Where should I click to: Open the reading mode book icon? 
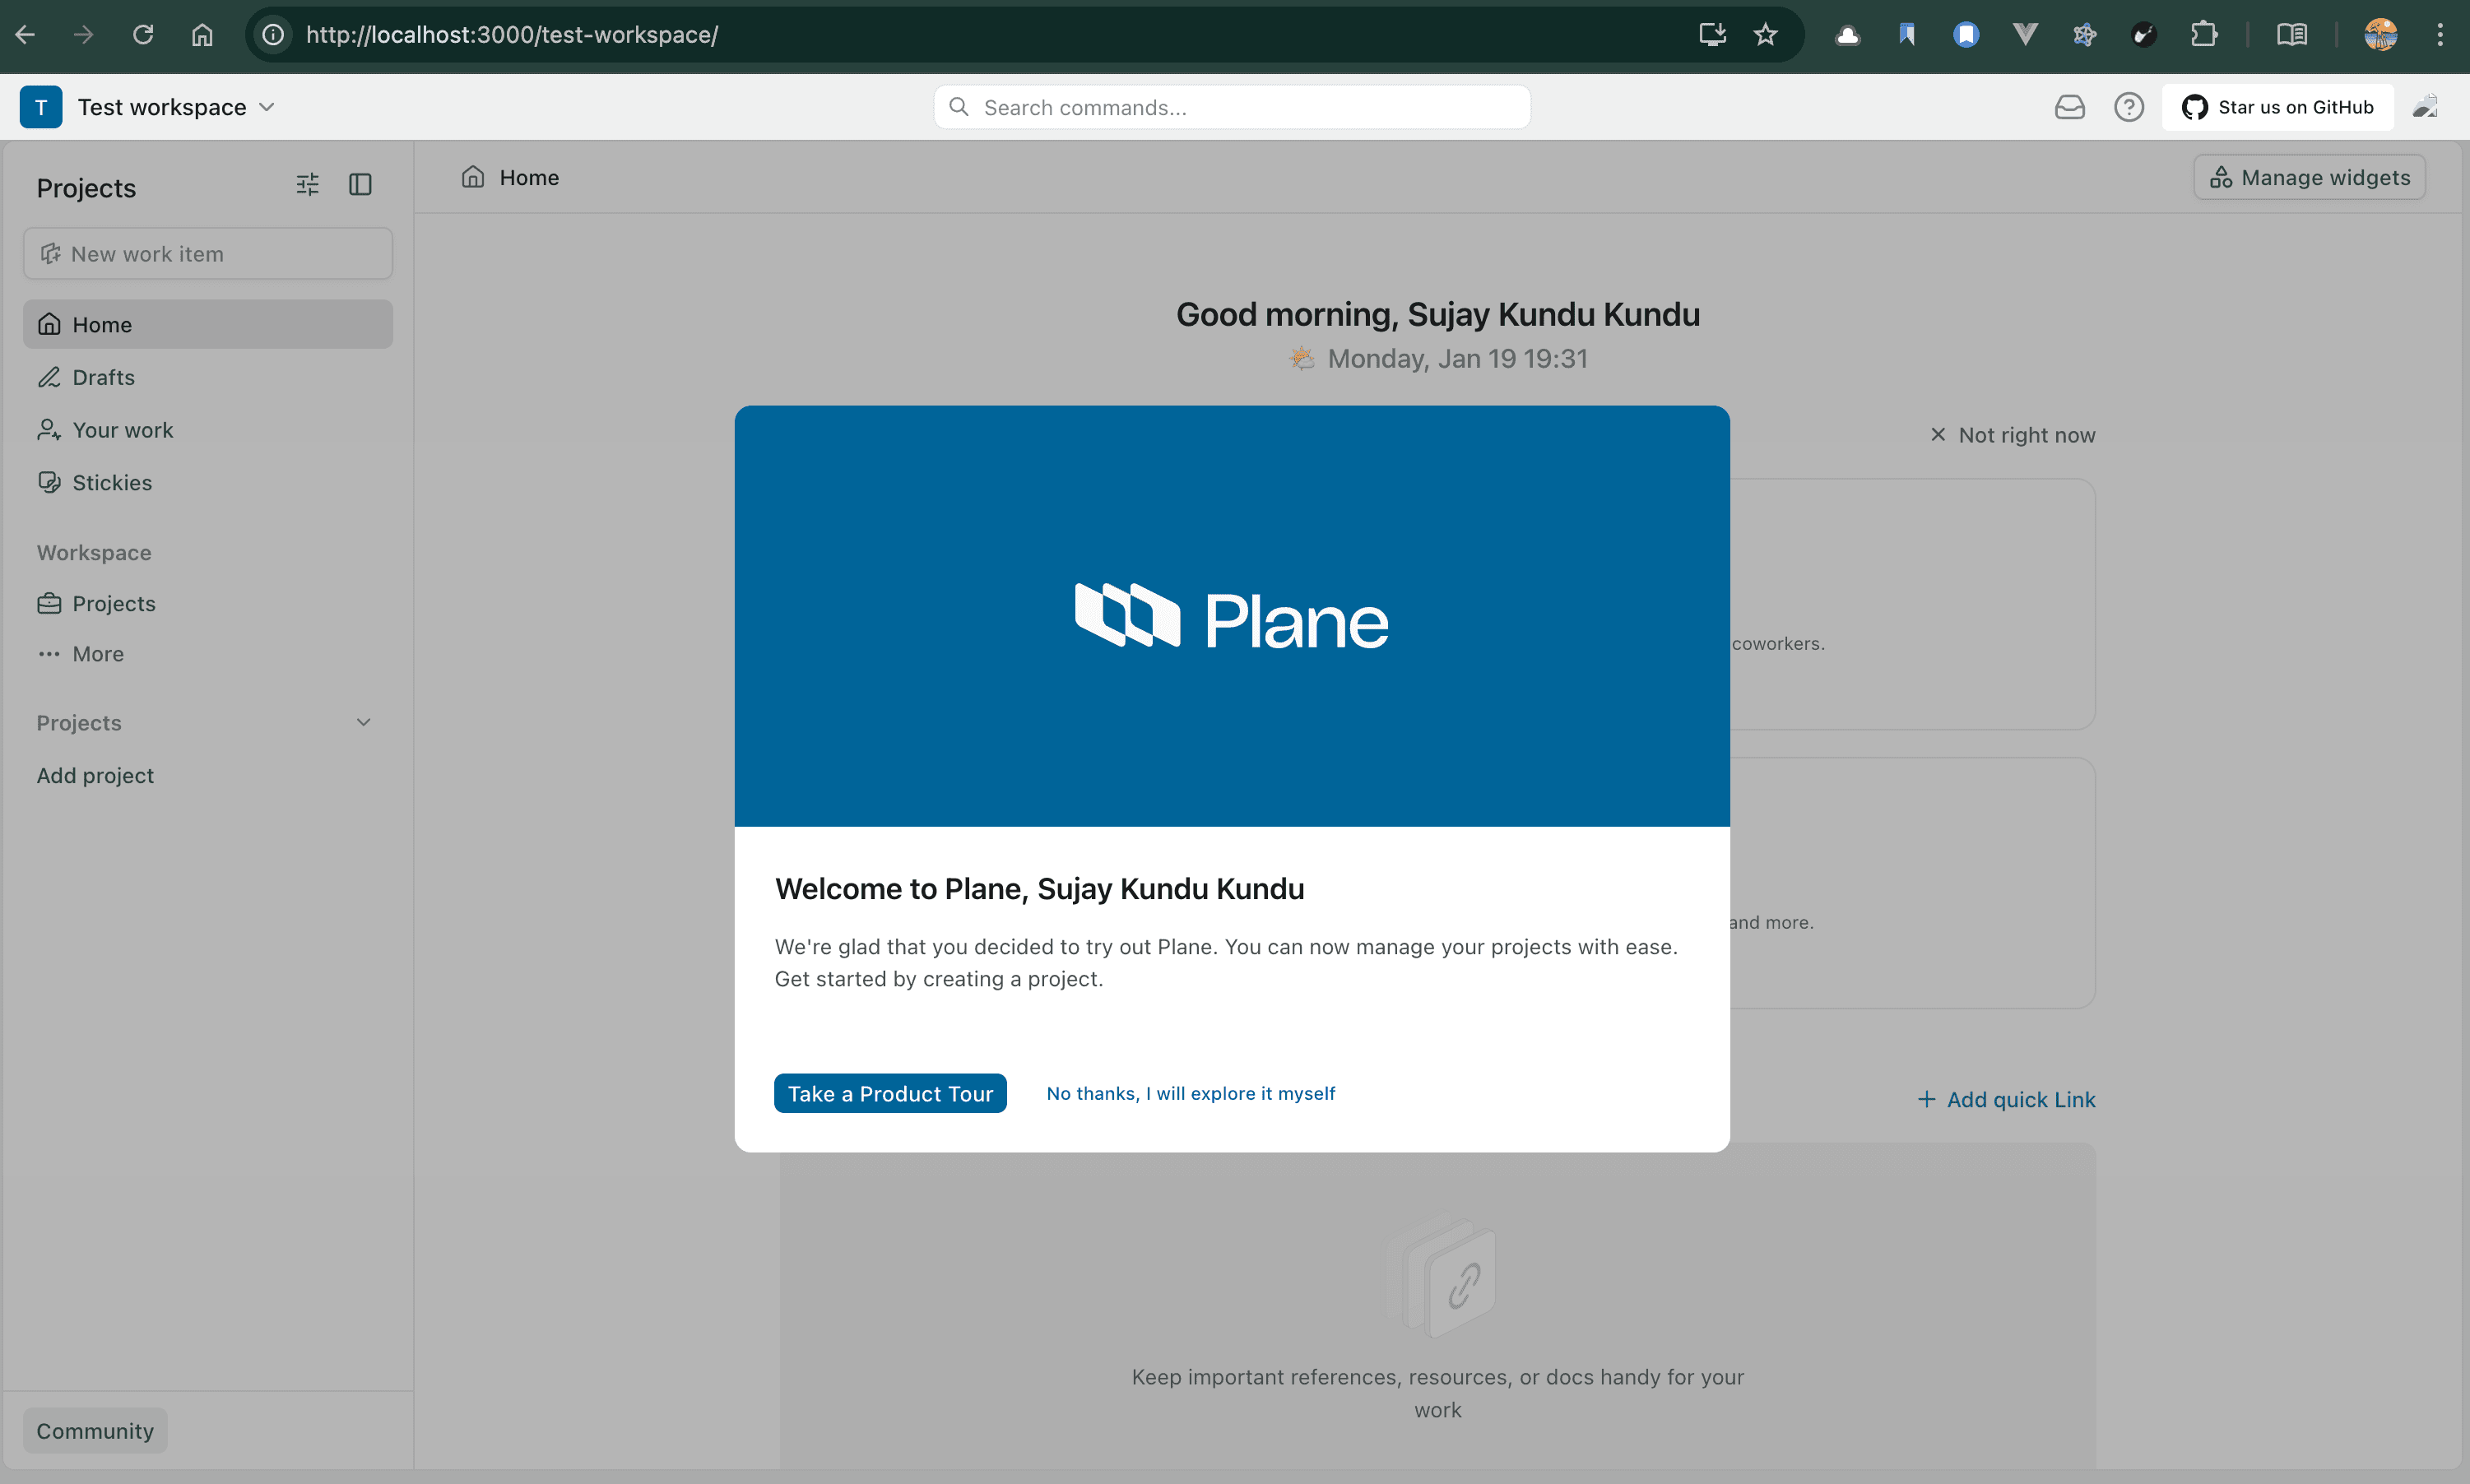[2291, 35]
